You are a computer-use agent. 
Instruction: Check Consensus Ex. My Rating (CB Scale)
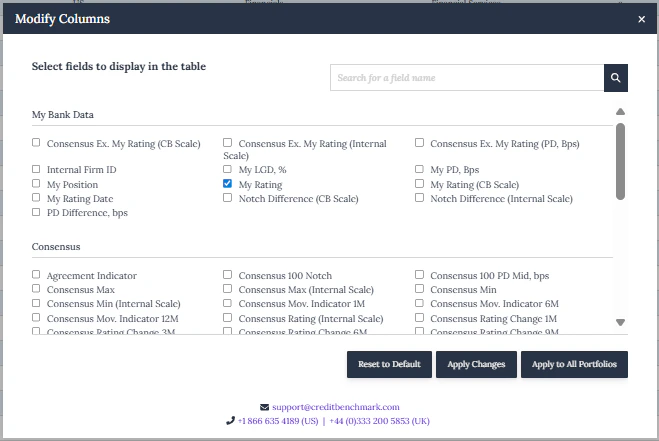pyautogui.click(x=36, y=143)
